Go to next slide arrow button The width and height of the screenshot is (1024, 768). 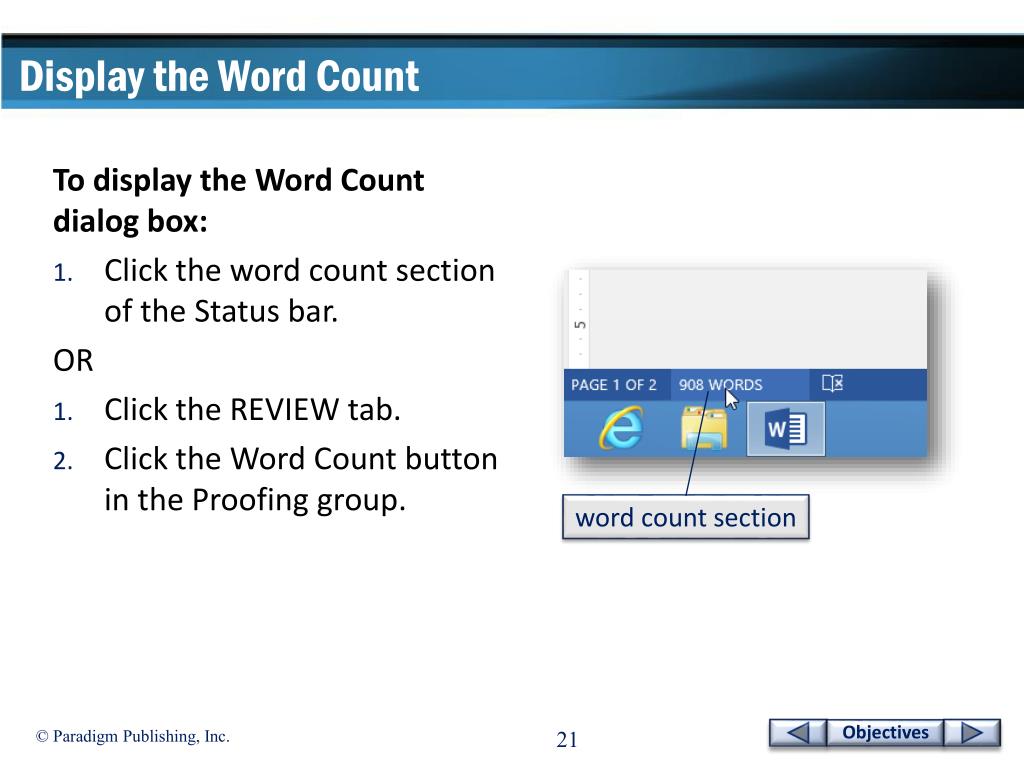tap(972, 733)
